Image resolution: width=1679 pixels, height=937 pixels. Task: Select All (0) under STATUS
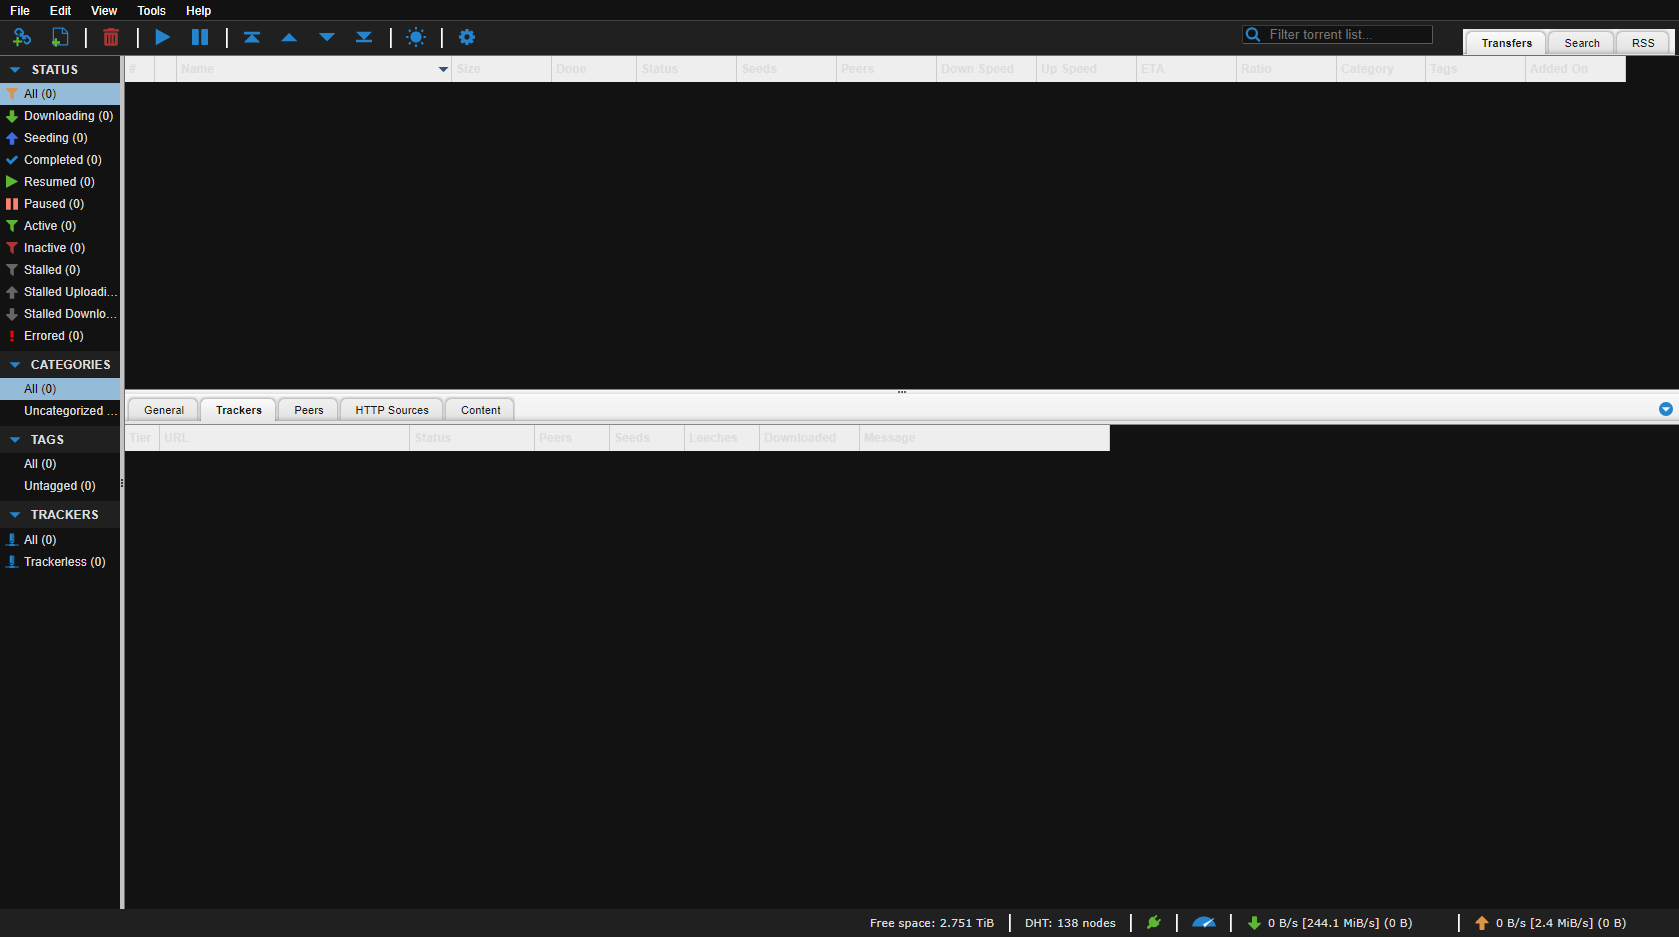[60, 94]
